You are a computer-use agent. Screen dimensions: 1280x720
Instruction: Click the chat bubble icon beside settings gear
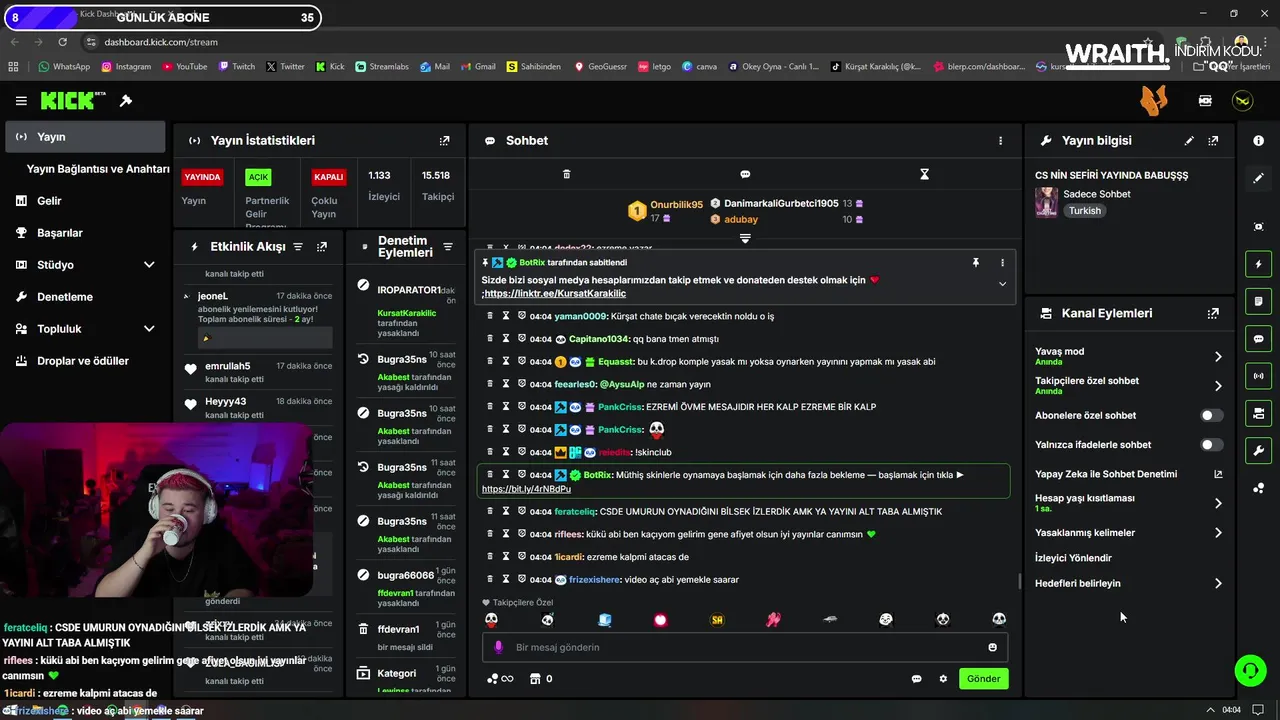(x=916, y=679)
